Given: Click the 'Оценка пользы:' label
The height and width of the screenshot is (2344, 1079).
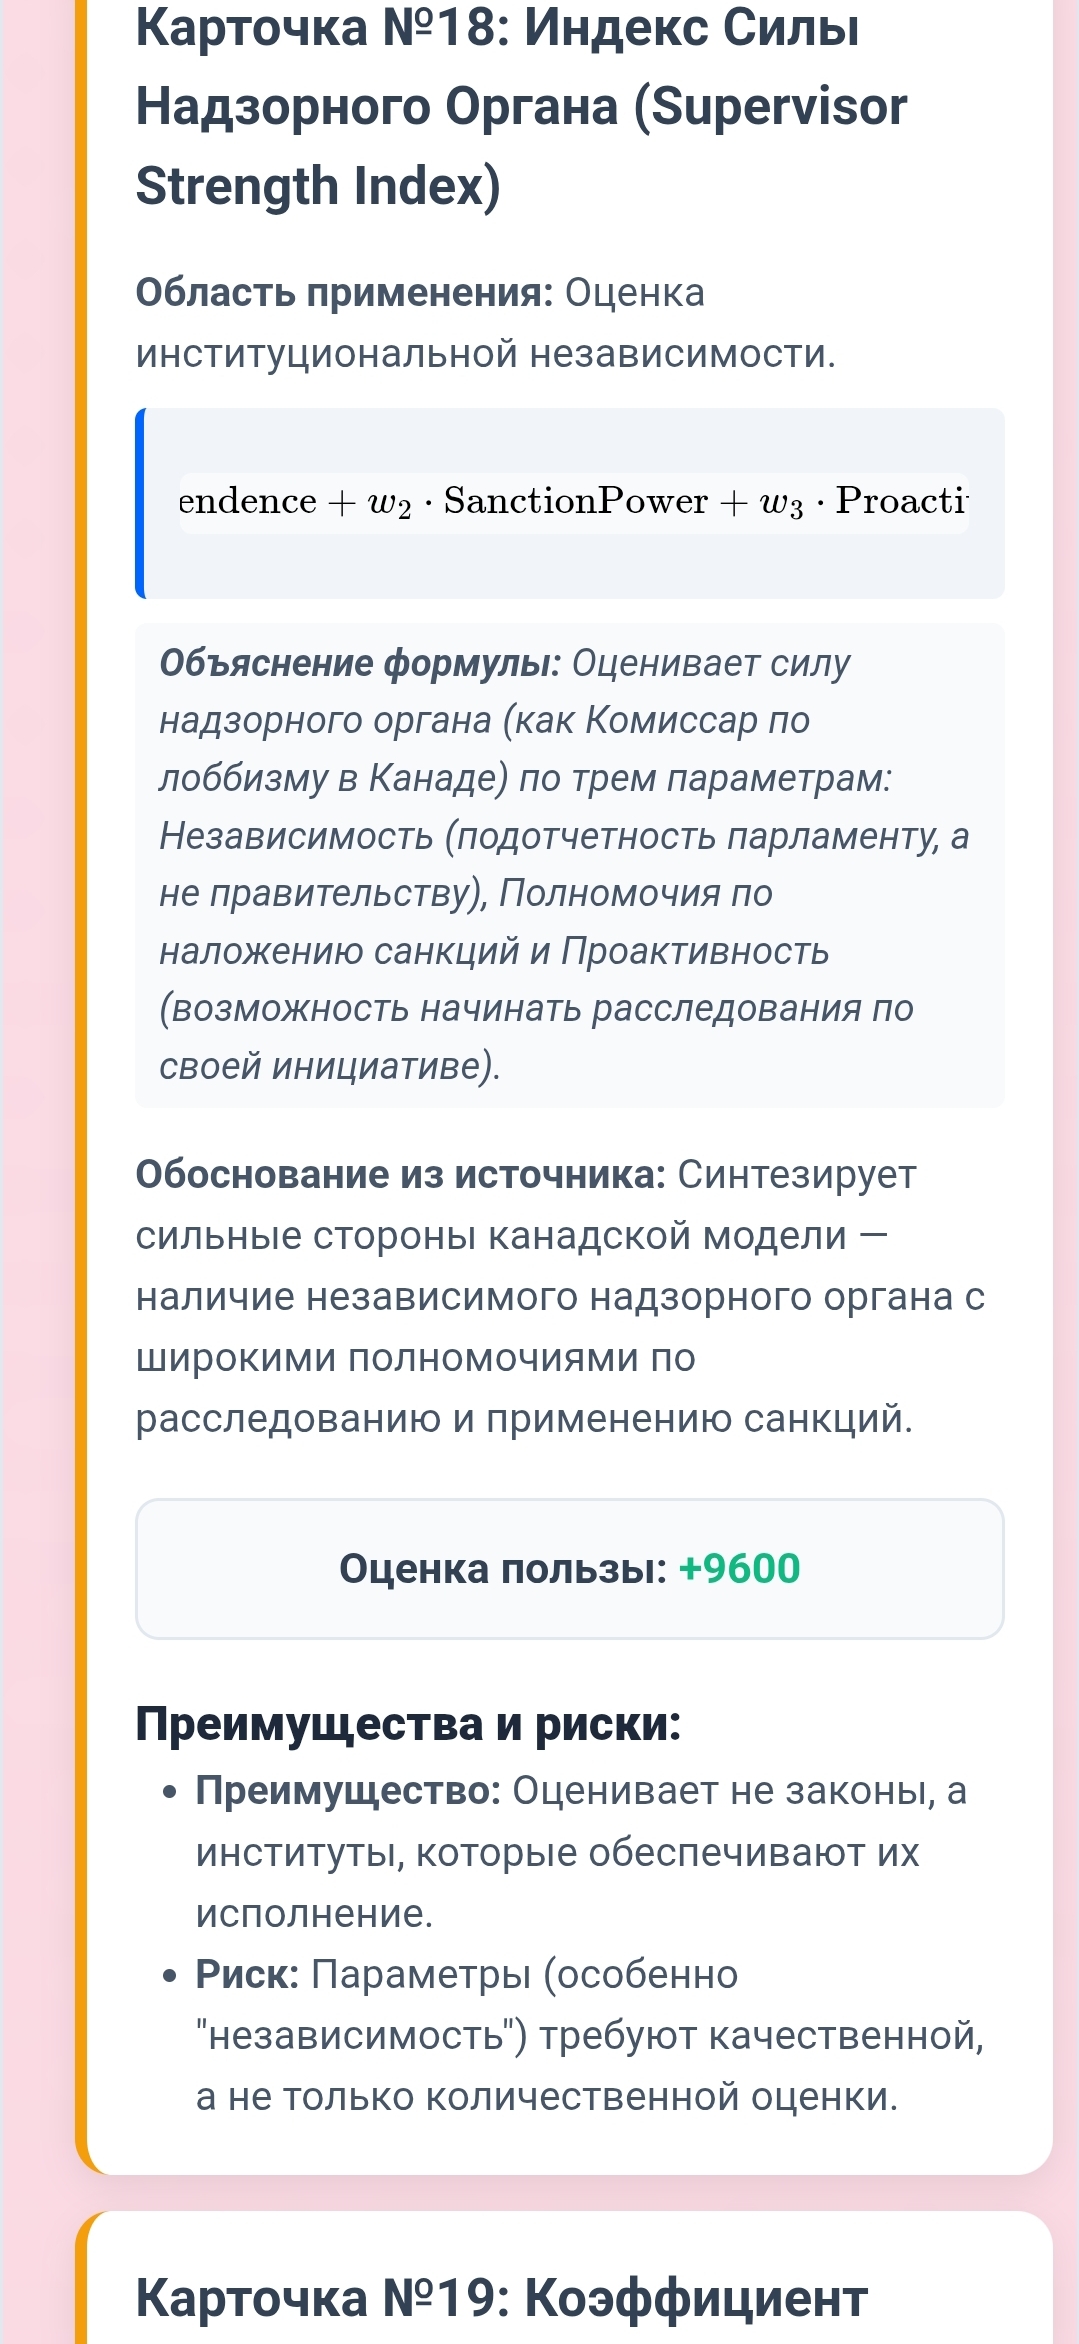Looking at the screenshot, I should (x=503, y=1569).
